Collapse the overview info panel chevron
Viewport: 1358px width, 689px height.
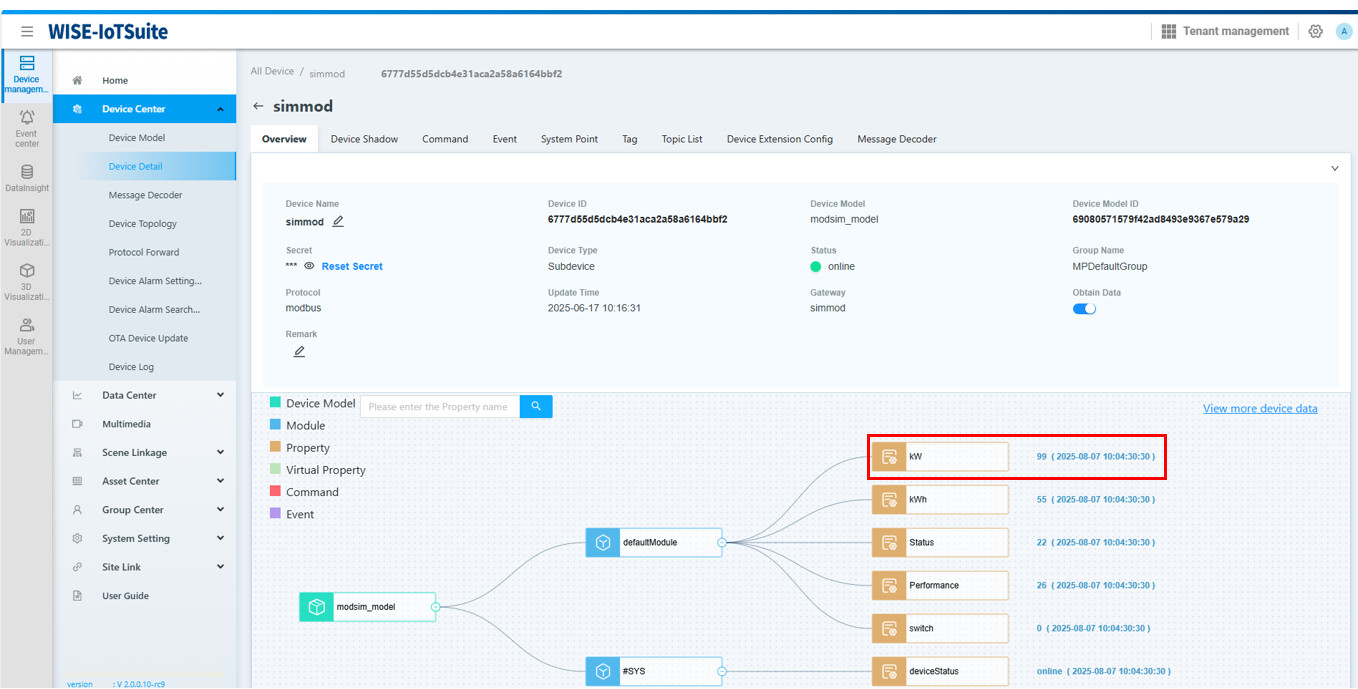point(1334,169)
